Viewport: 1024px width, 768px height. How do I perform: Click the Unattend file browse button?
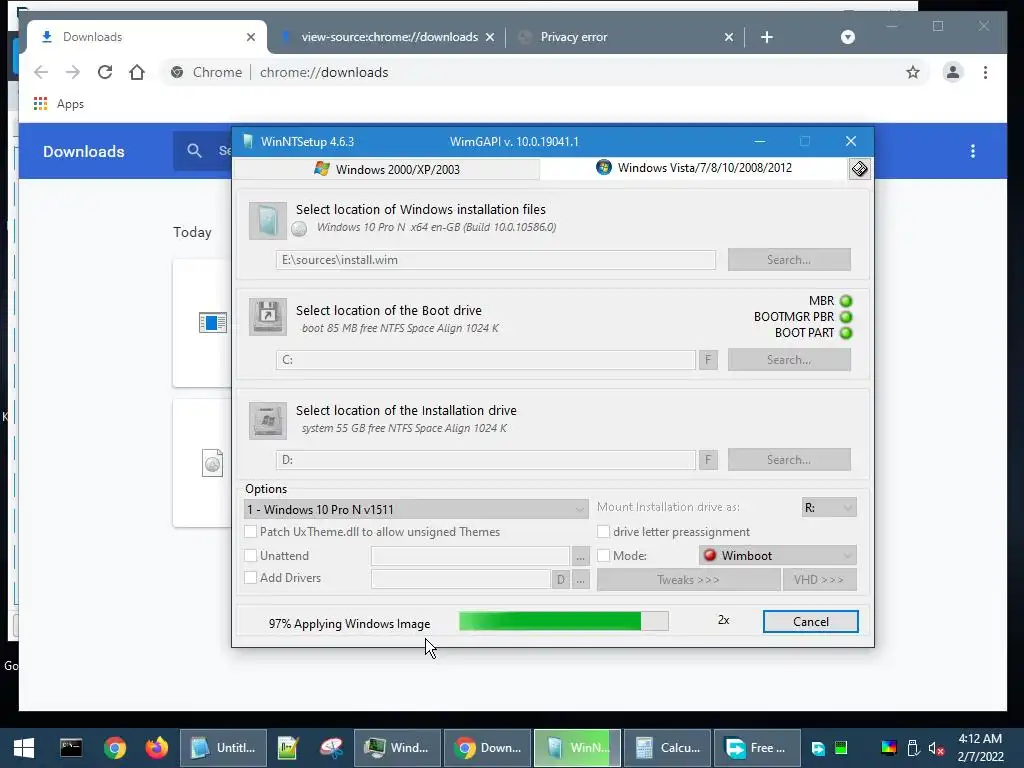tap(580, 556)
